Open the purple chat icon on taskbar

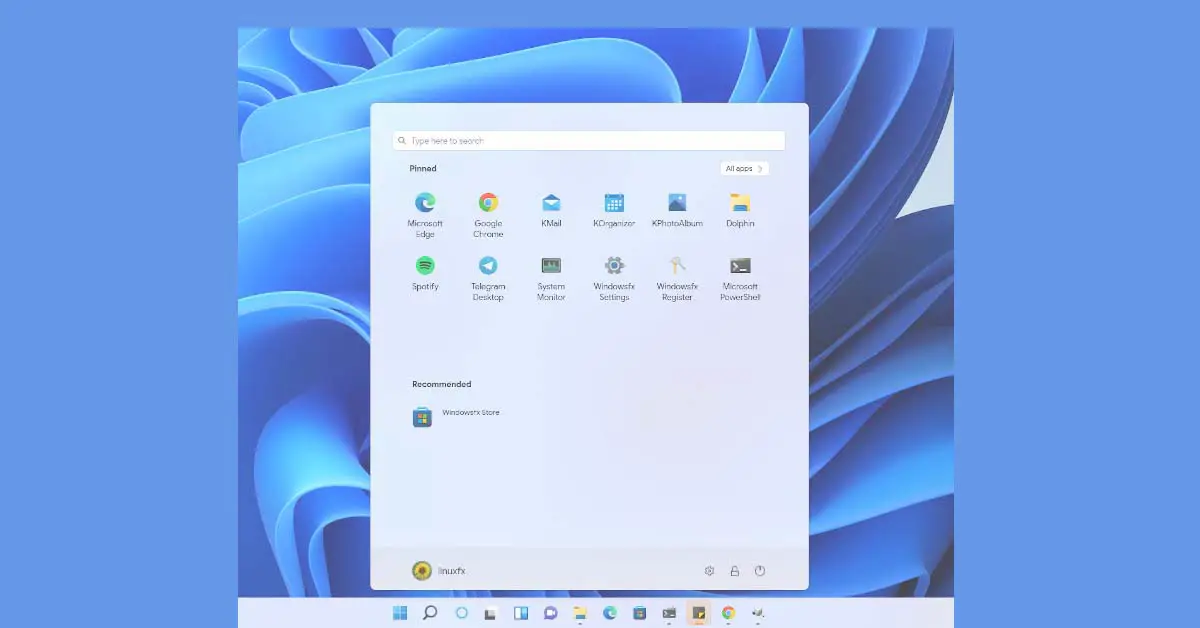coord(550,613)
